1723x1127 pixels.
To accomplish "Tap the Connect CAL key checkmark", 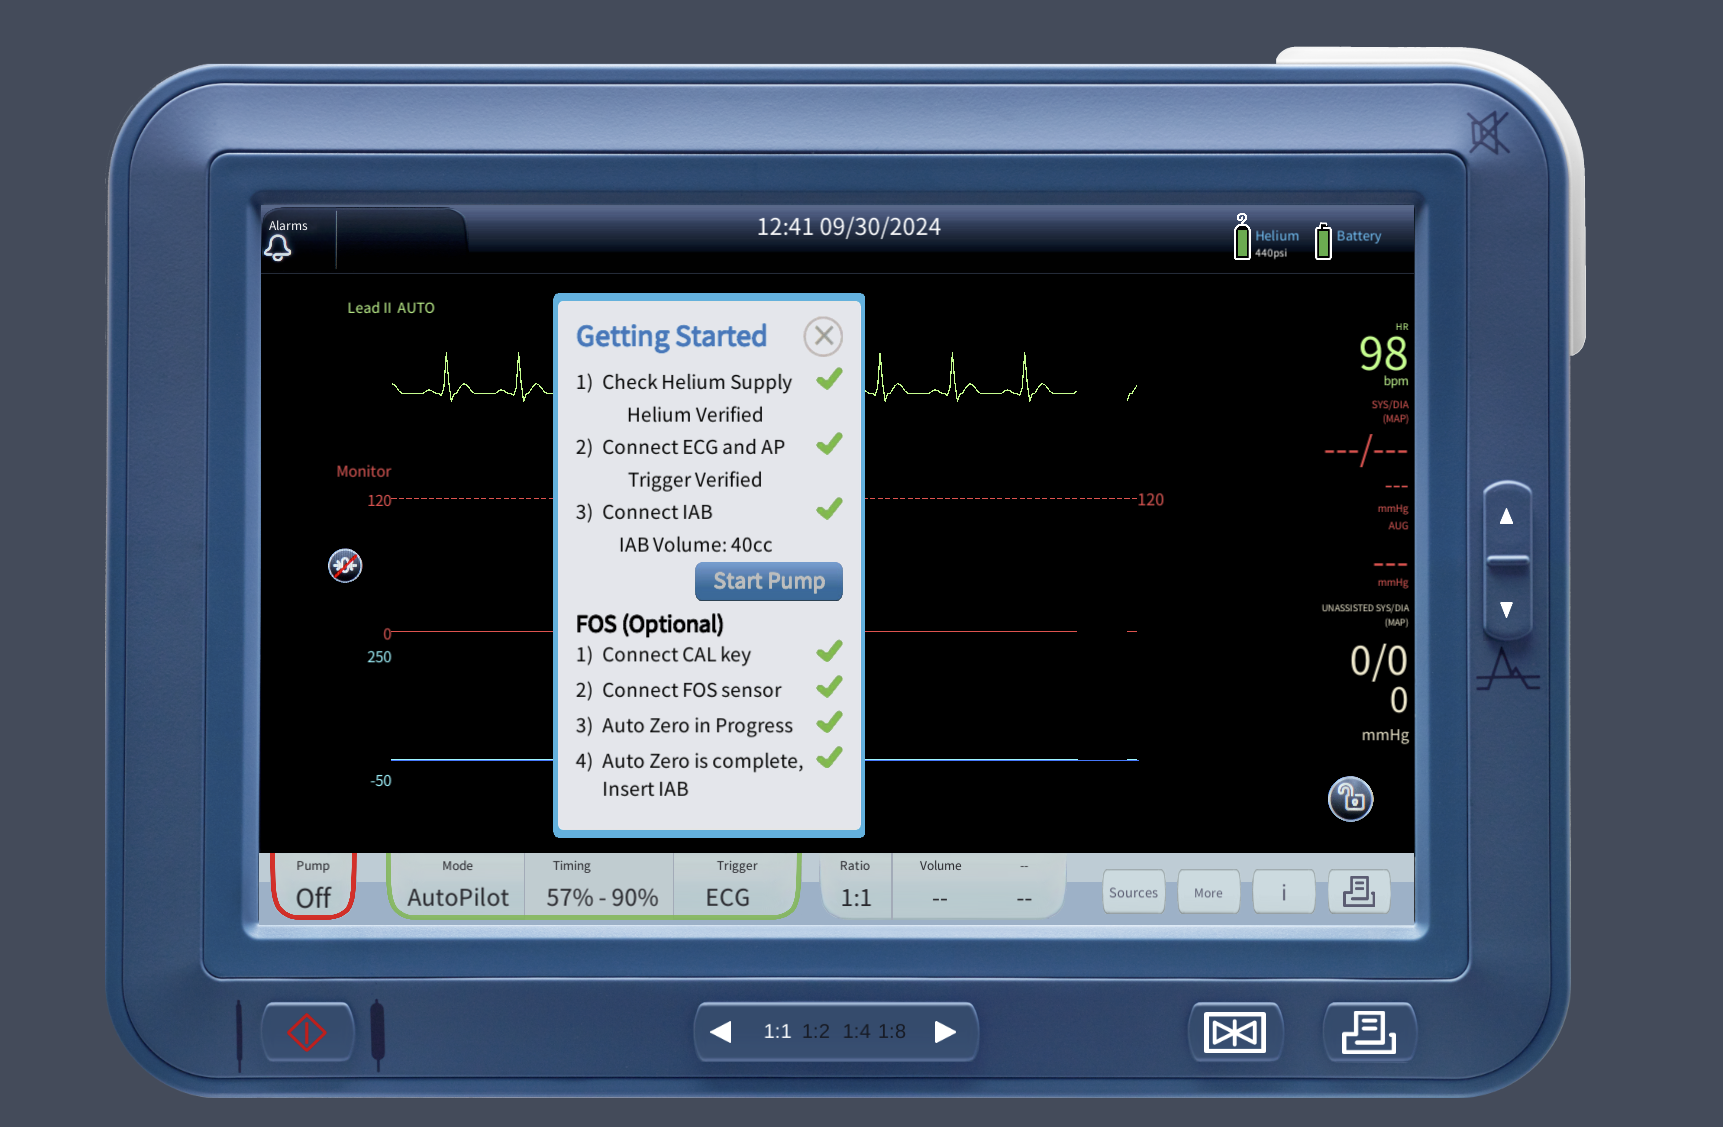I will (828, 651).
